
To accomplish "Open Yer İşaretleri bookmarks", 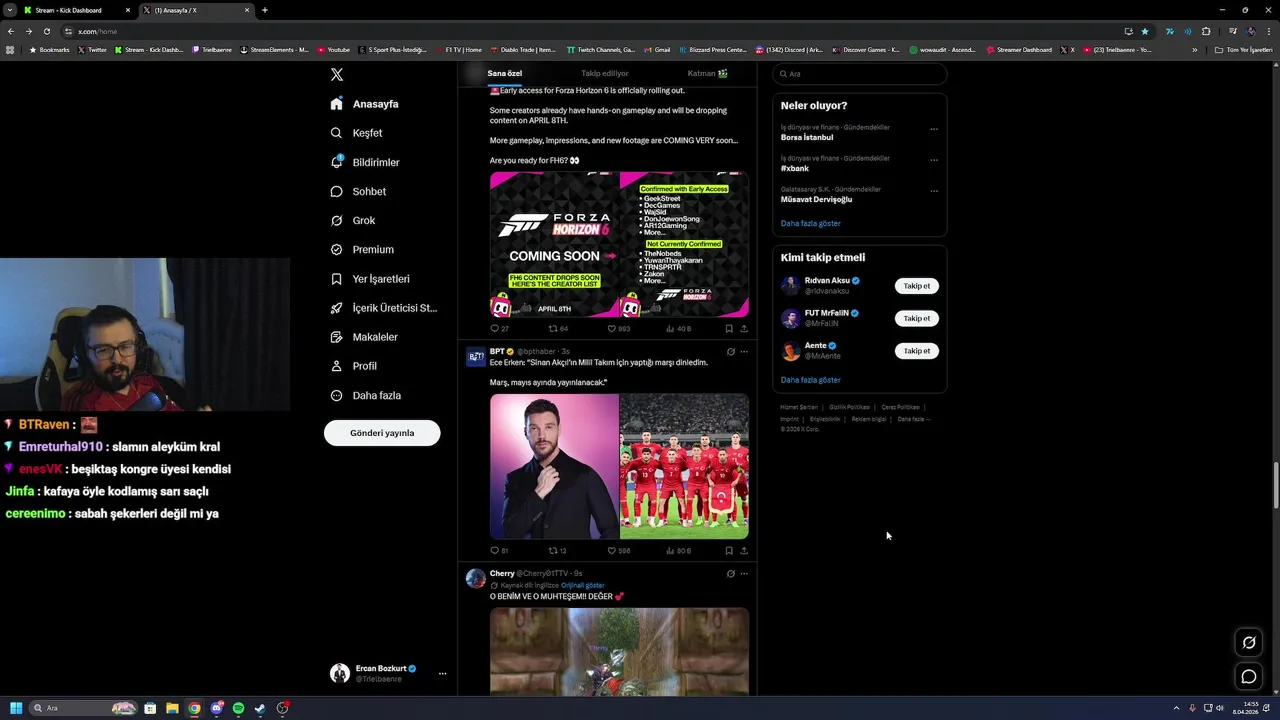I will tap(370, 279).
